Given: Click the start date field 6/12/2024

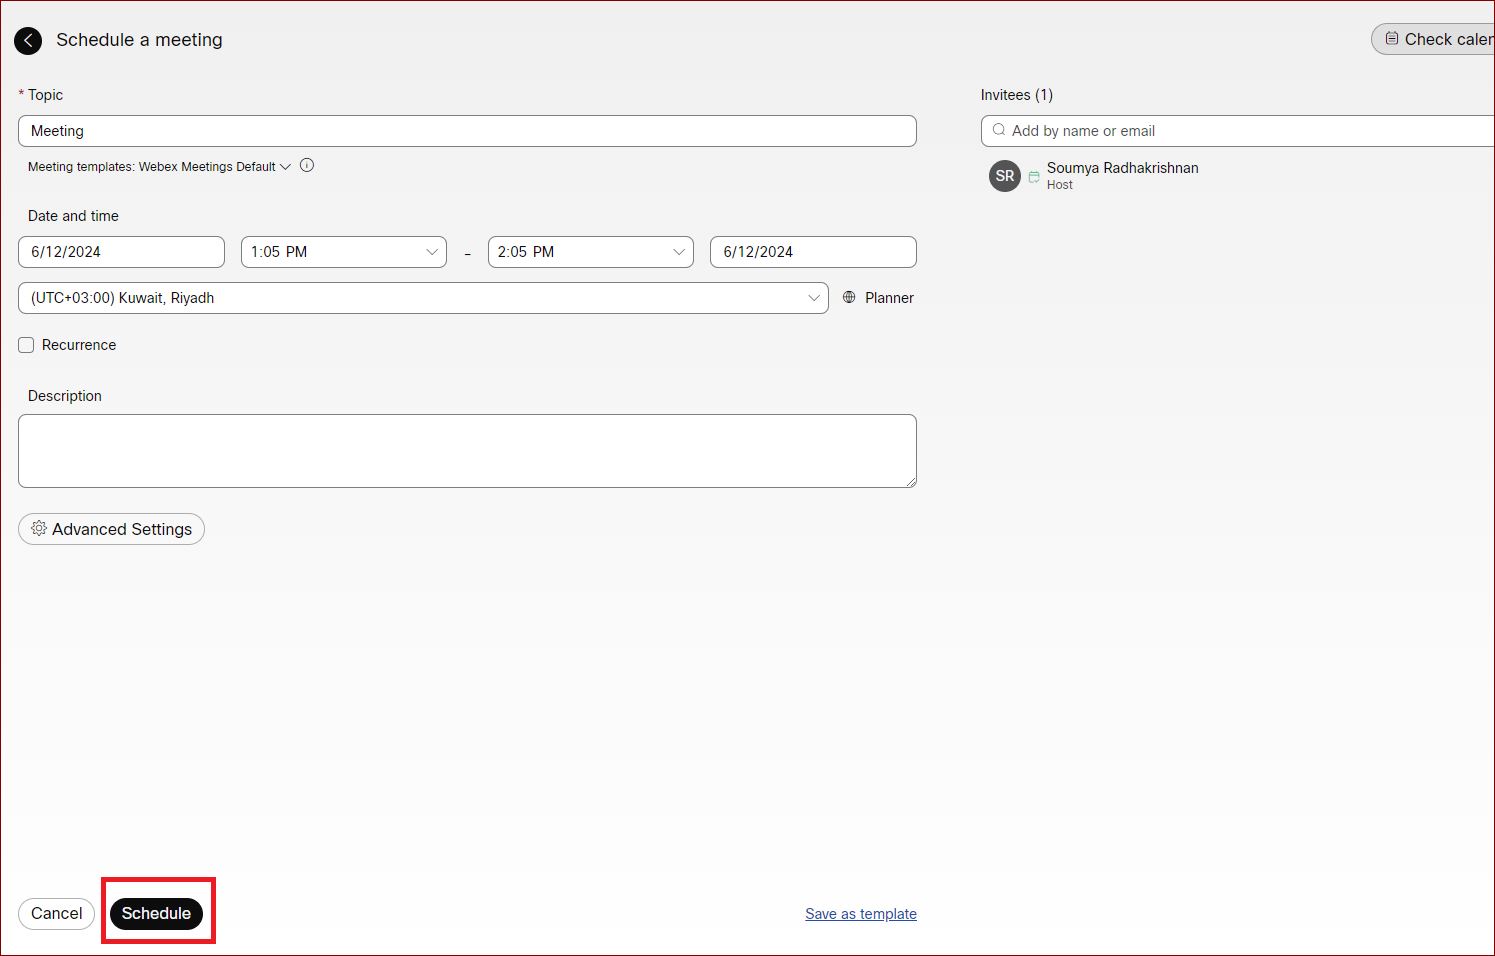Looking at the screenshot, I should click(121, 252).
